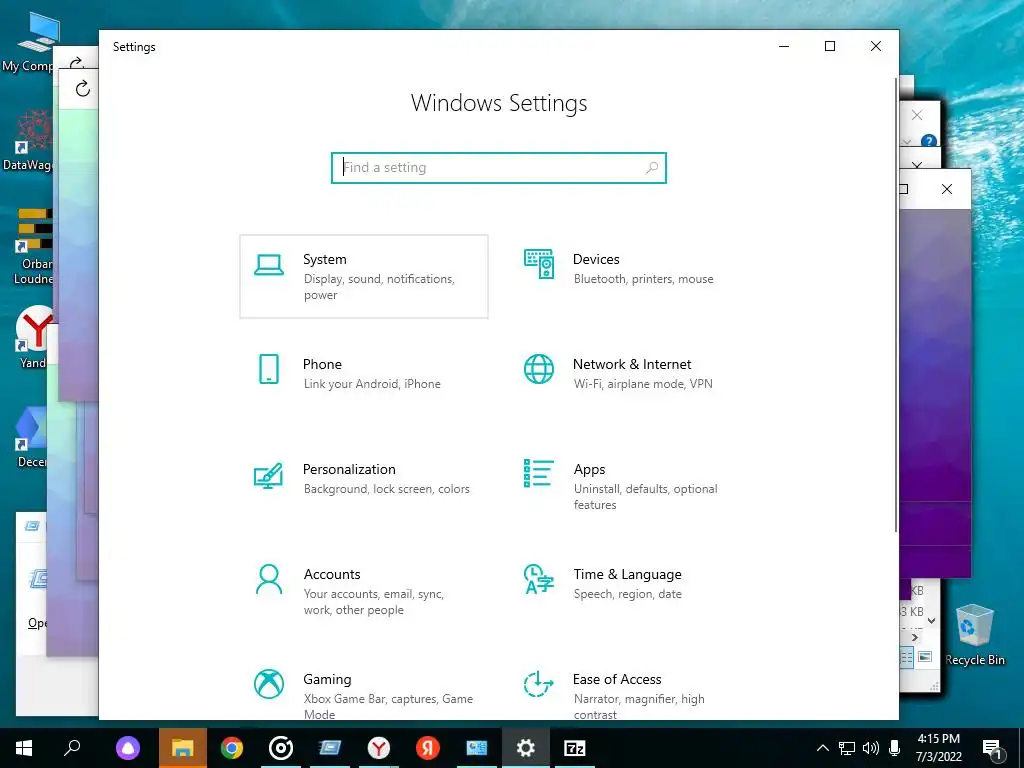Select the DataWag desktop shortcut

point(27,140)
